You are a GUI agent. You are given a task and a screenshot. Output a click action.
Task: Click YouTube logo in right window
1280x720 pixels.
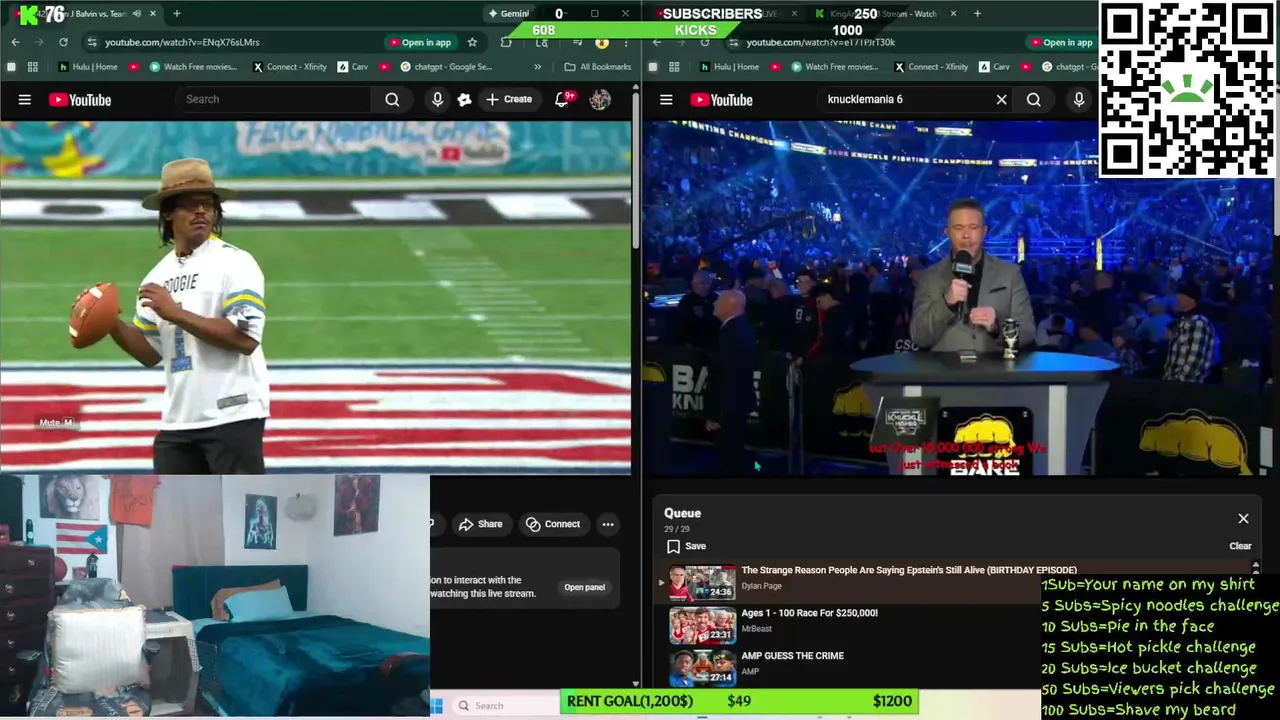coord(721,100)
